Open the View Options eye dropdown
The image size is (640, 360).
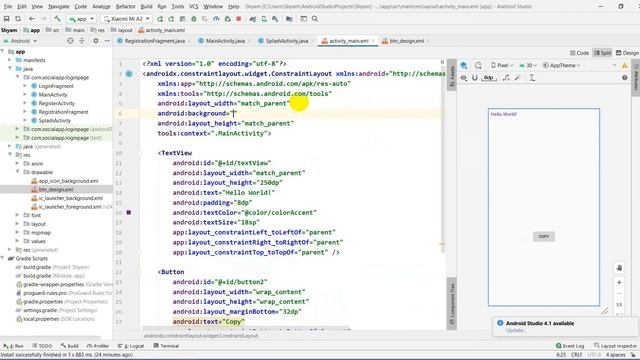(x=464, y=78)
